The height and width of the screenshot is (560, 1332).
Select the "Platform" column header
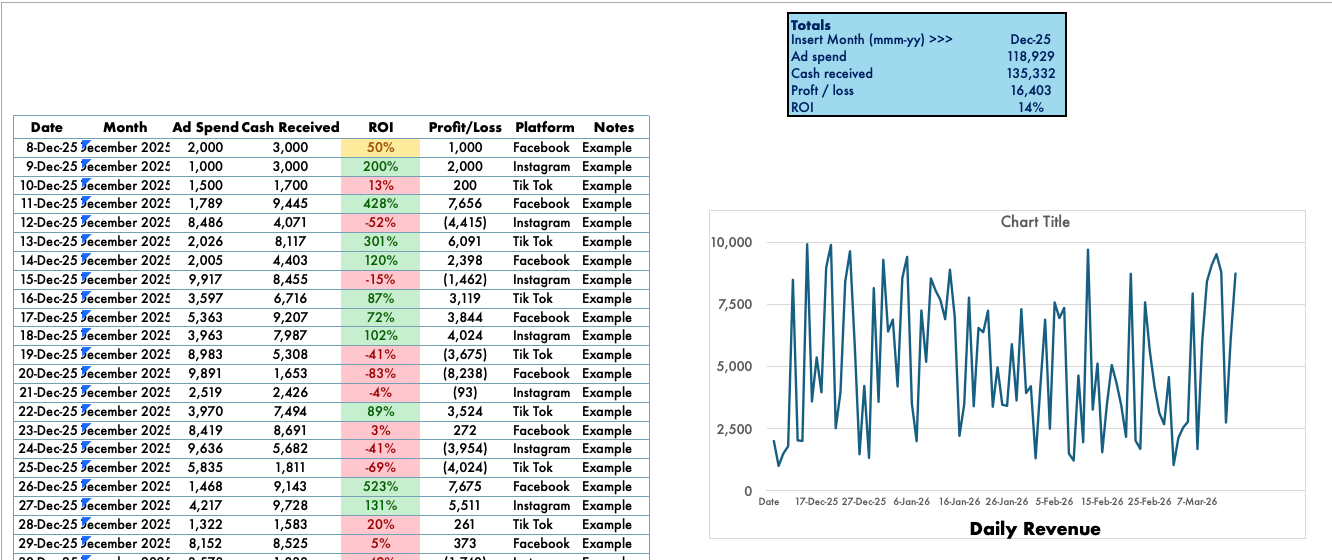pyautogui.click(x=544, y=127)
